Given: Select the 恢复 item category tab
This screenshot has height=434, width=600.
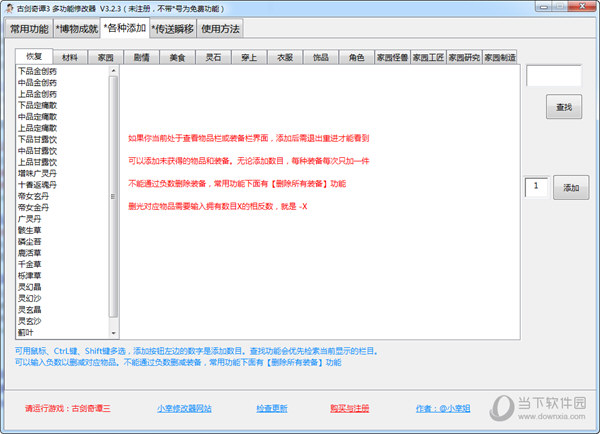Looking at the screenshot, I should click(x=34, y=56).
